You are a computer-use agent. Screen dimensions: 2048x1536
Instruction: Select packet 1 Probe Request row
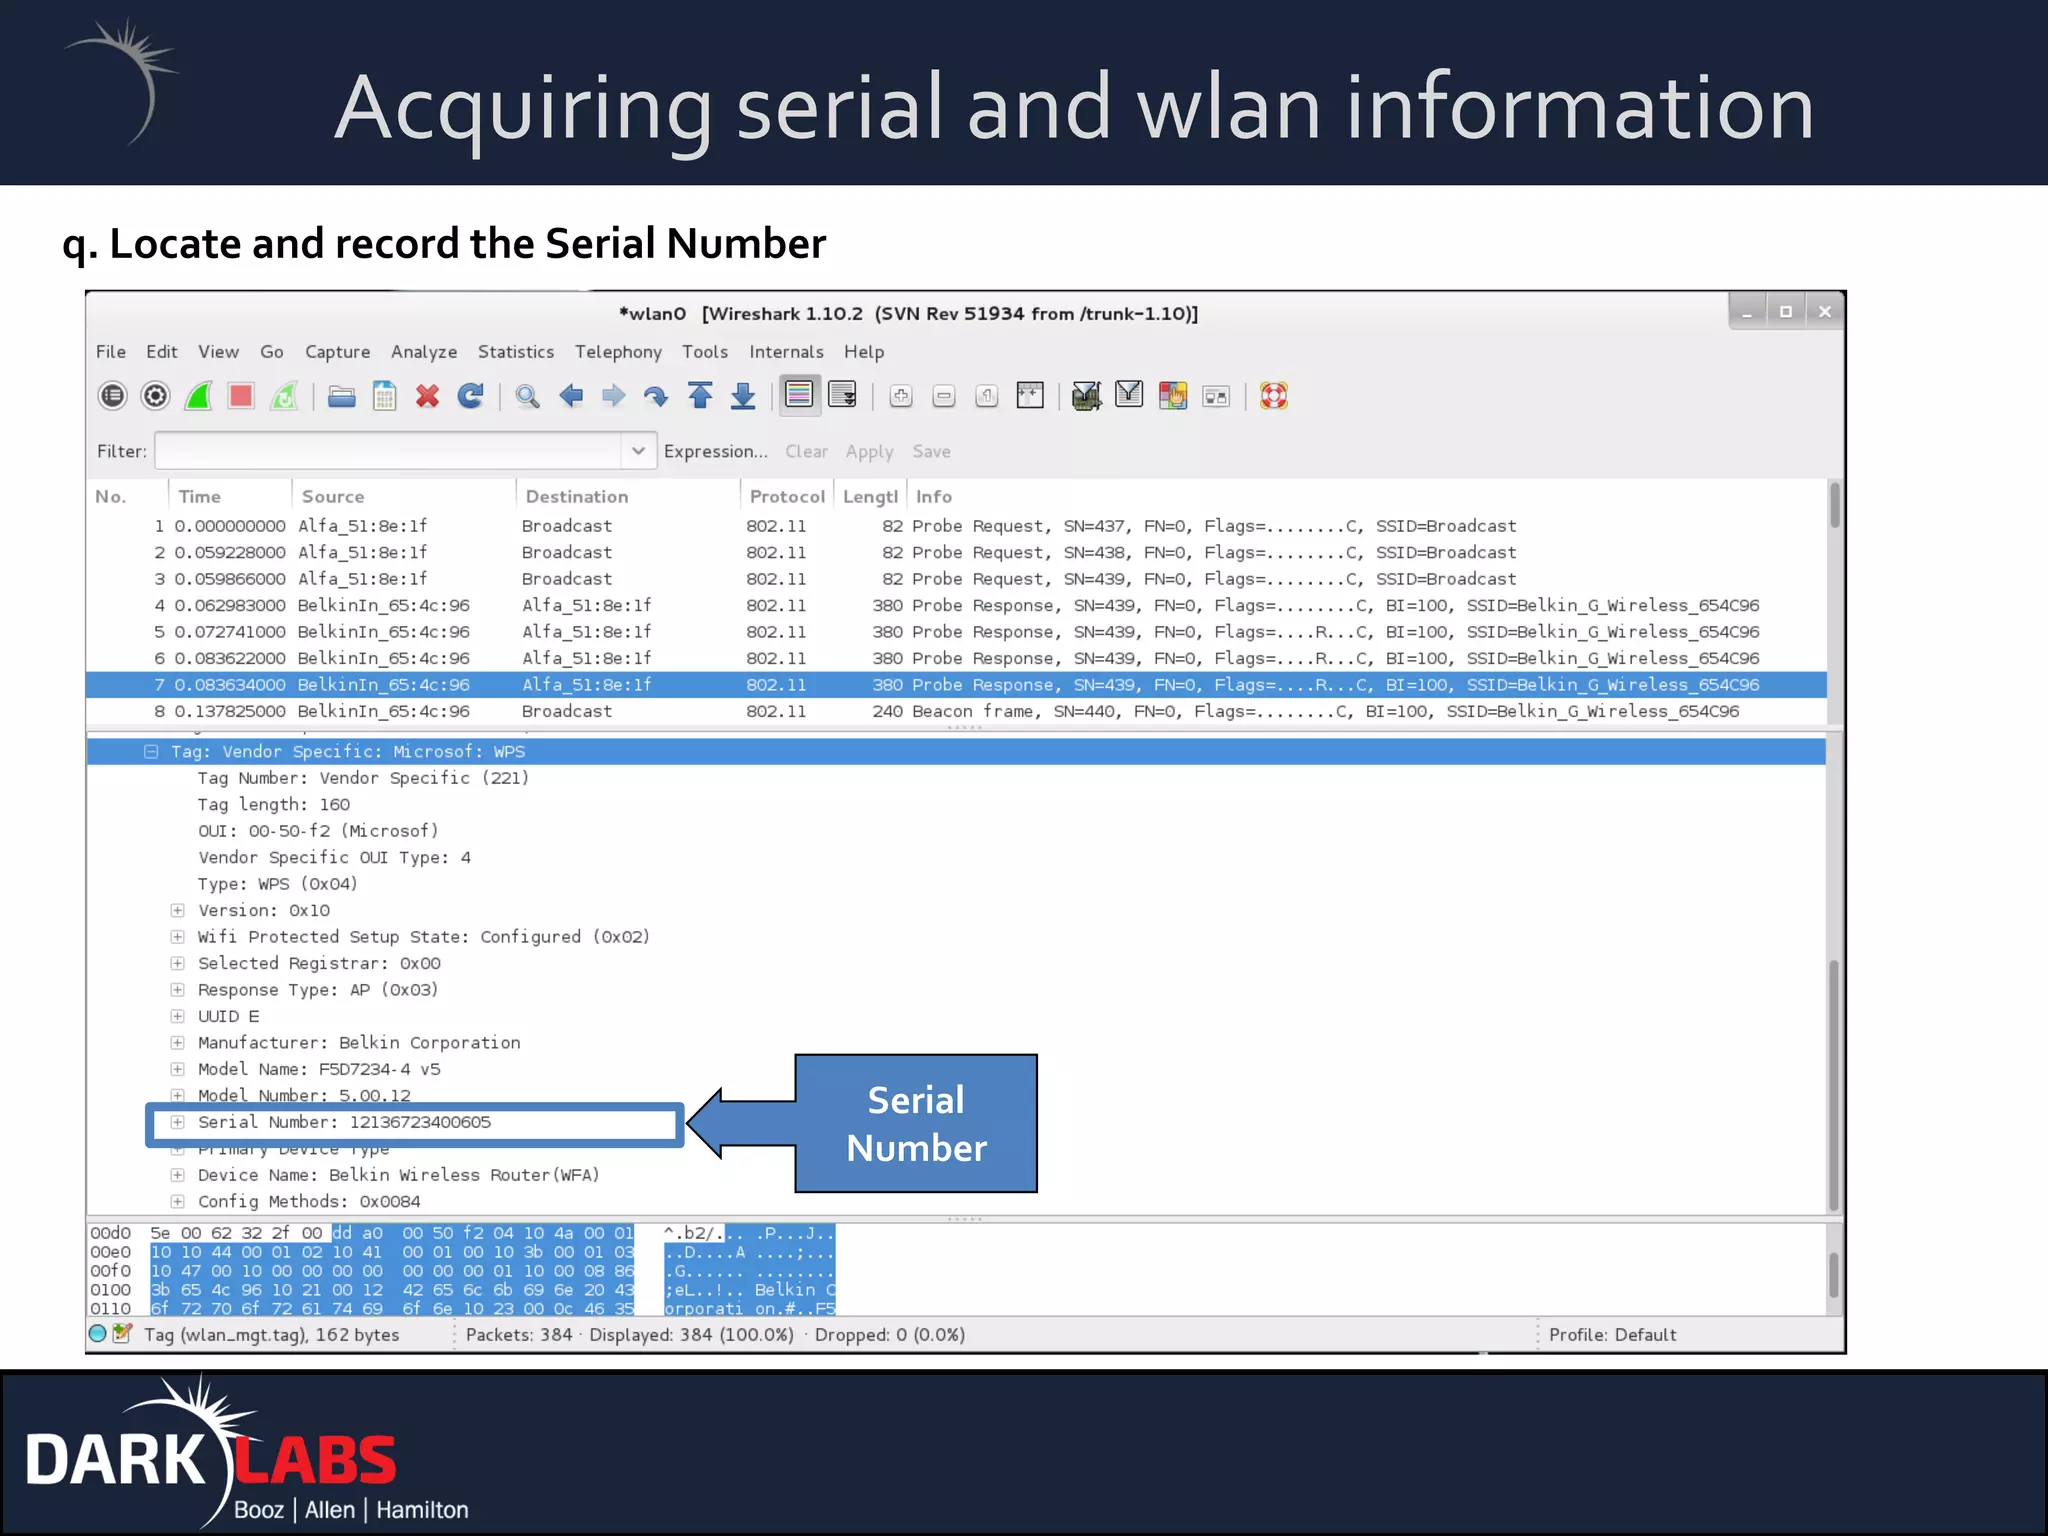click(x=956, y=526)
